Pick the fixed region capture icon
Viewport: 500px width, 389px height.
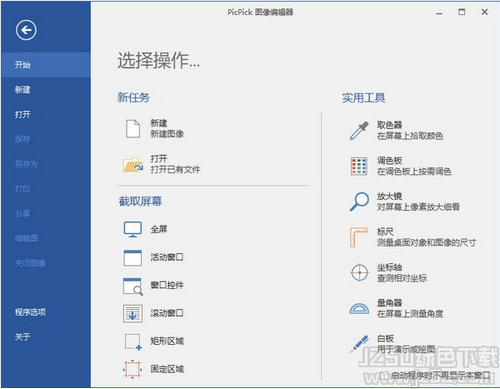pos(133,369)
